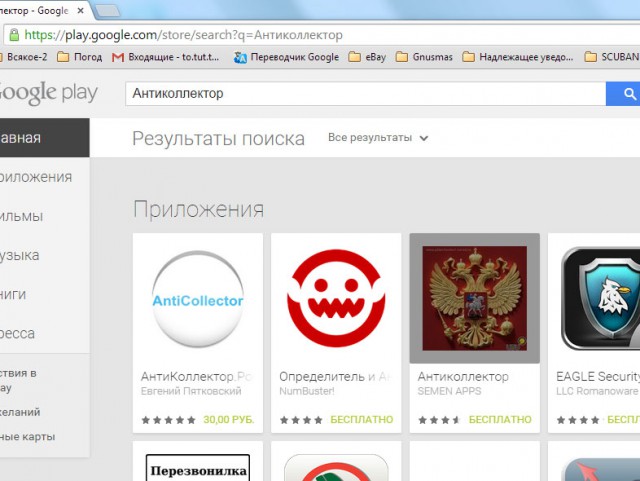This screenshot has width=640, height=481.
Task: Select Пресса in the sidebar
Action: click(18, 334)
